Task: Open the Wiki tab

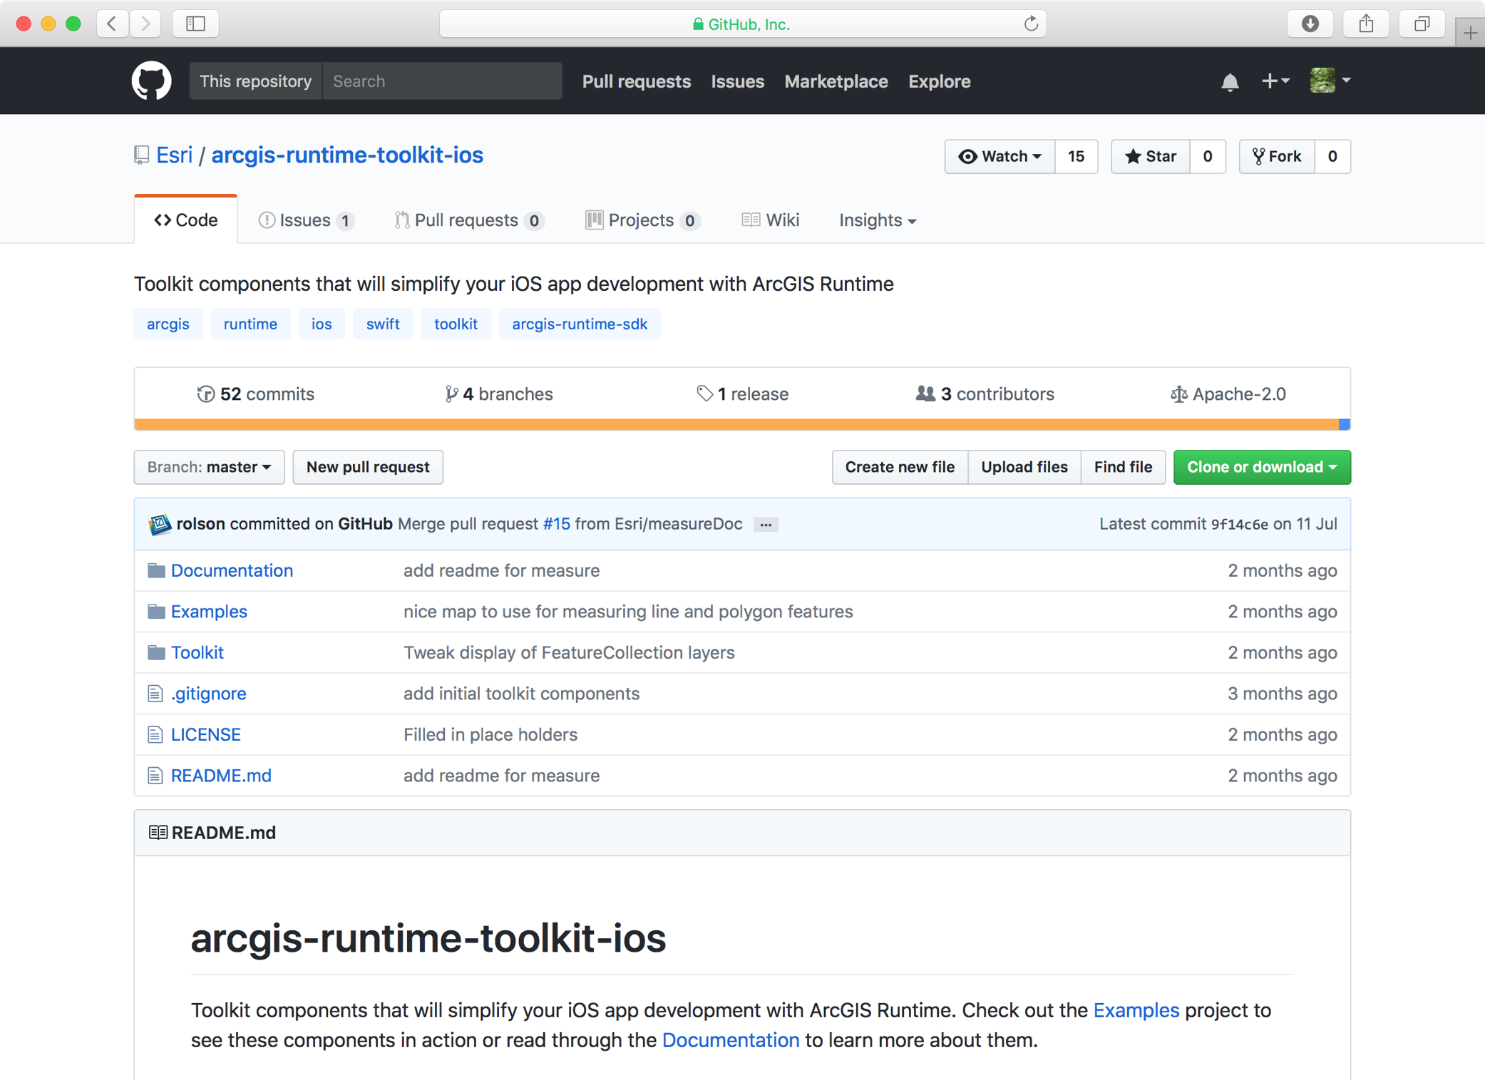Action: pyautogui.click(x=771, y=220)
